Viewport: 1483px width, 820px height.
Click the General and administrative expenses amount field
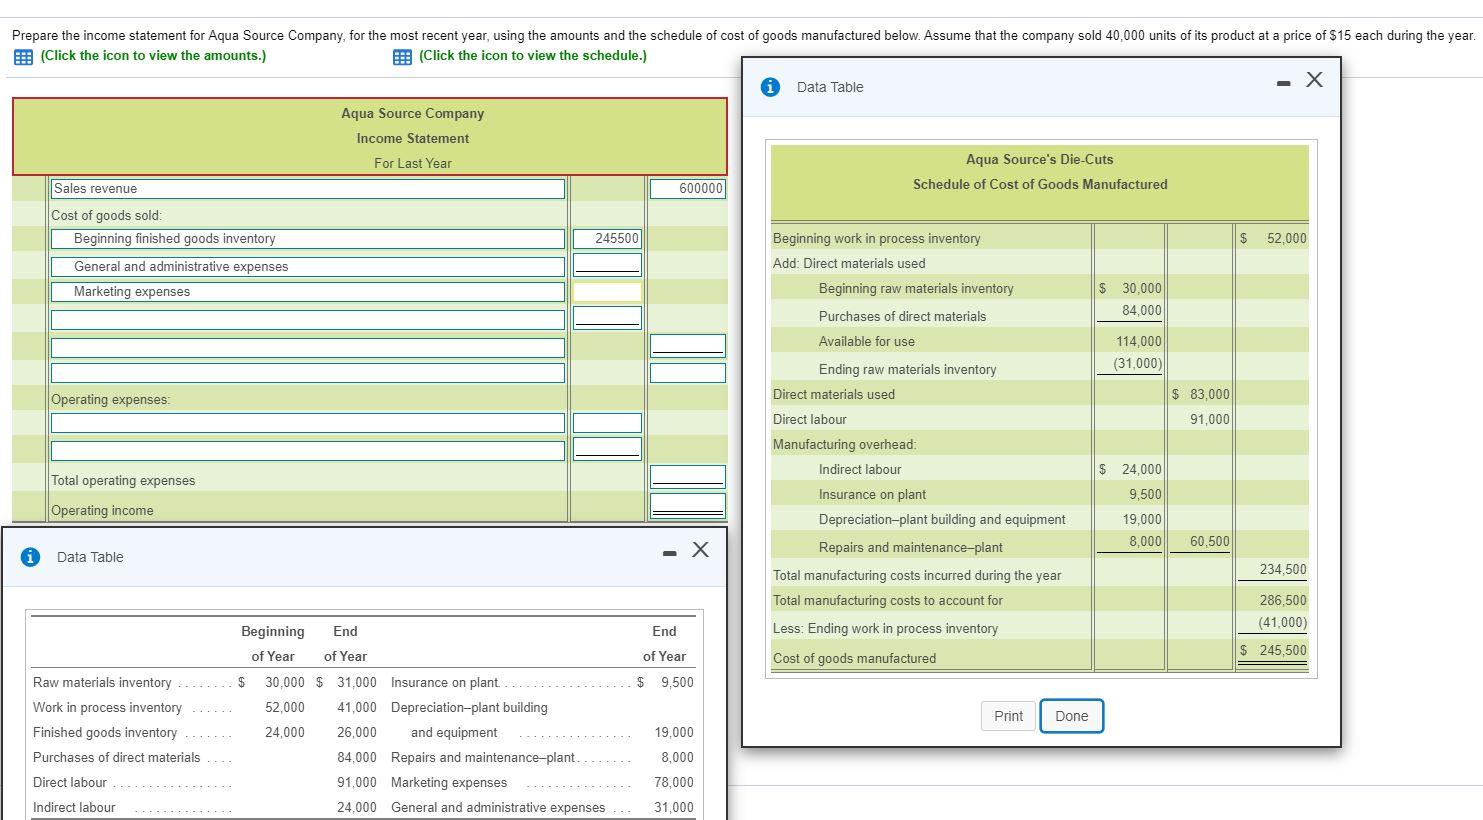click(x=606, y=264)
